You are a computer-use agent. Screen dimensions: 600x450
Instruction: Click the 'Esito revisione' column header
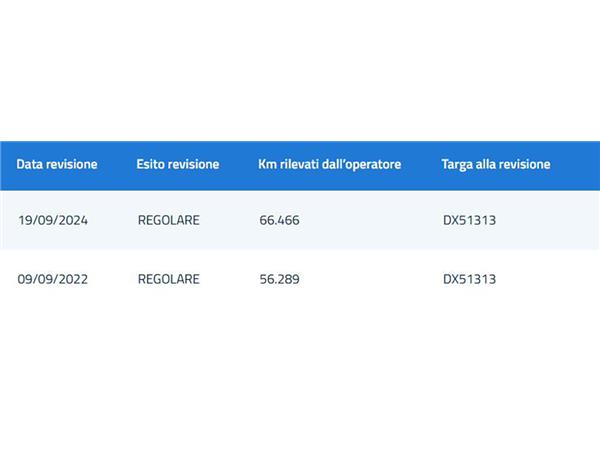tap(178, 164)
